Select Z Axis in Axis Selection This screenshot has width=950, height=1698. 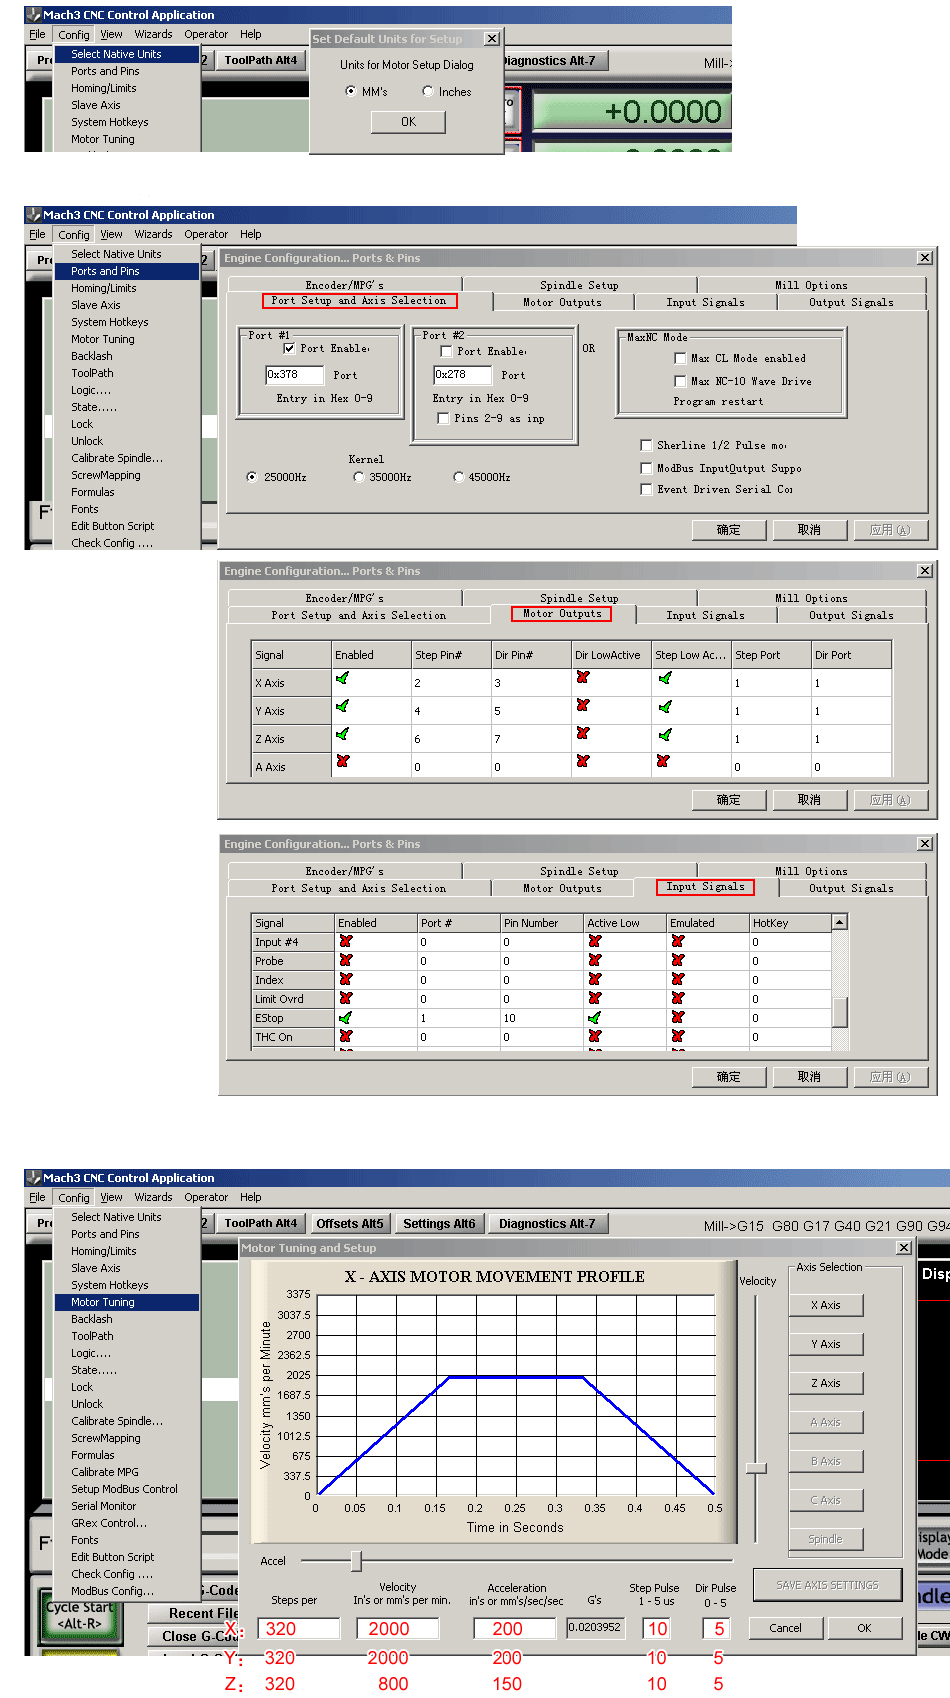pos(826,1383)
